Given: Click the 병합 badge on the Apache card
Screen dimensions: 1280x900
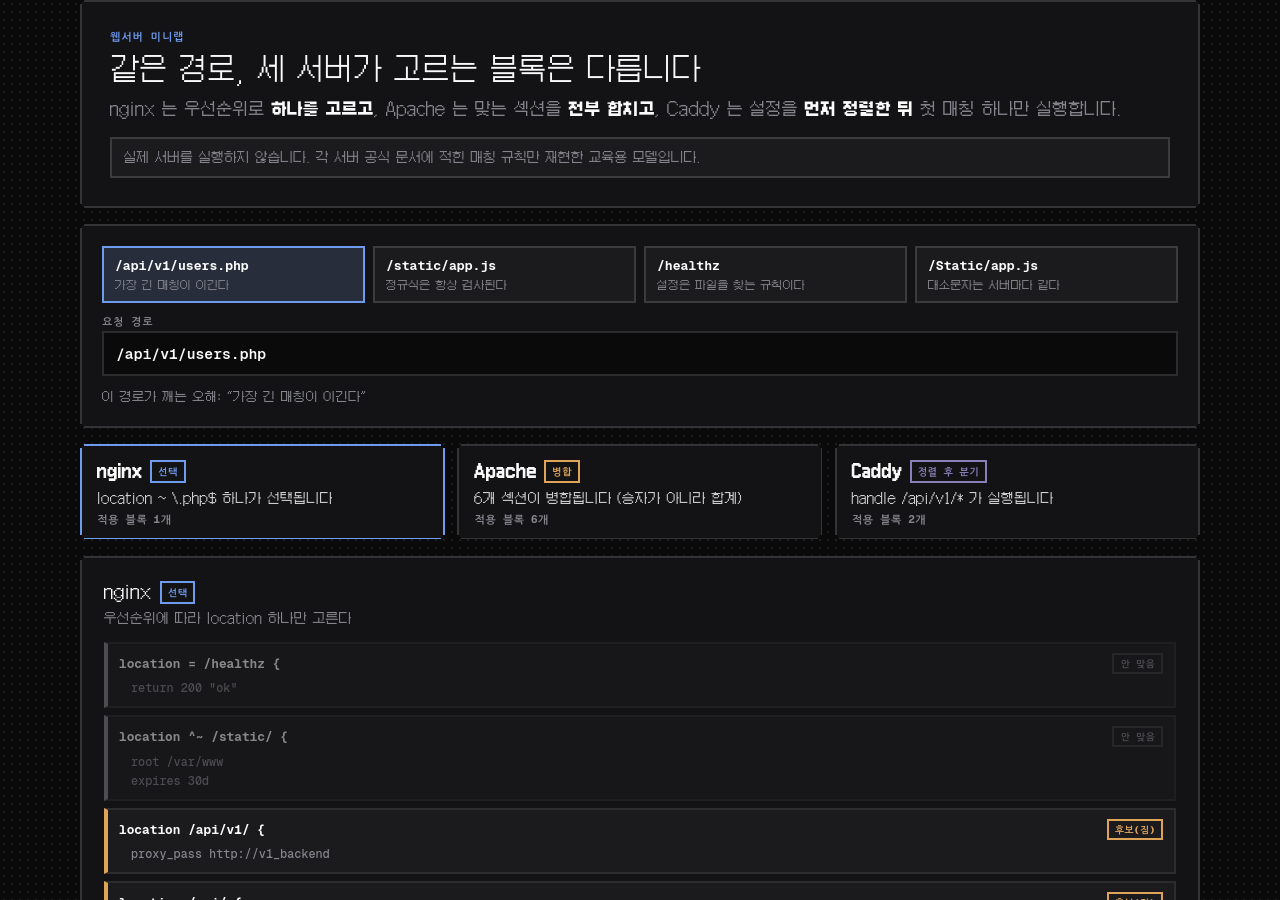Looking at the screenshot, I should [x=562, y=471].
